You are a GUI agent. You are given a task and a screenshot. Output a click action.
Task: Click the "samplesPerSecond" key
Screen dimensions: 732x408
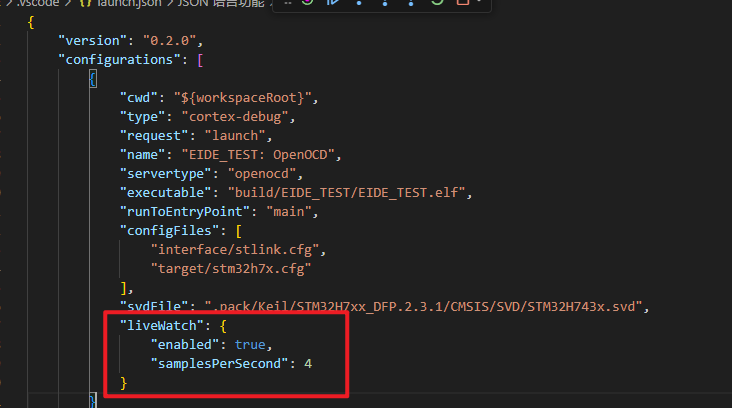(219, 364)
